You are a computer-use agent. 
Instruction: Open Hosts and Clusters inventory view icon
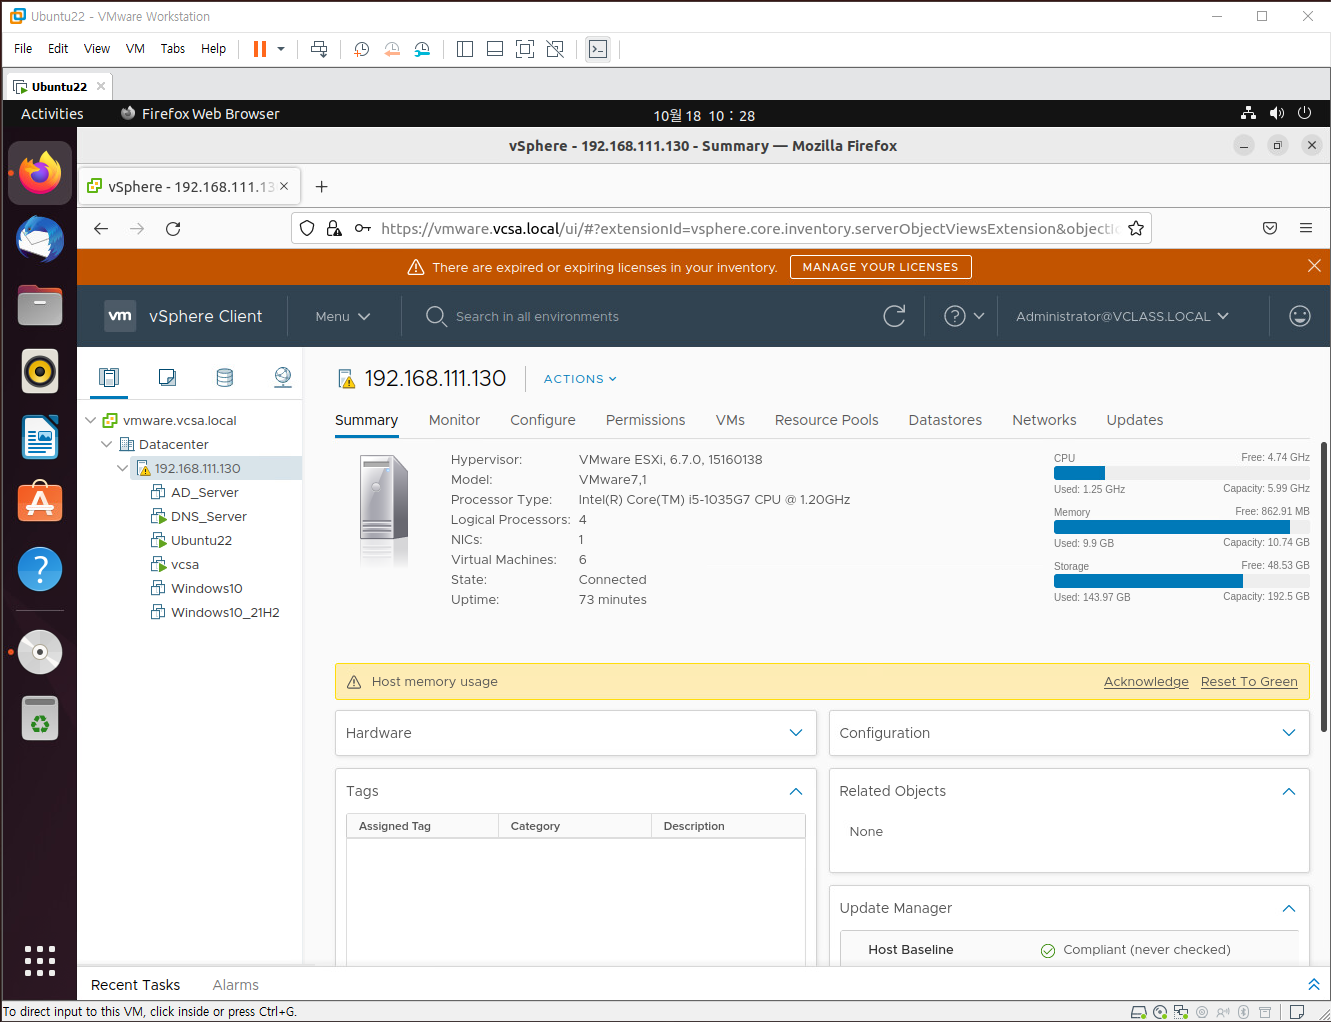109,377
